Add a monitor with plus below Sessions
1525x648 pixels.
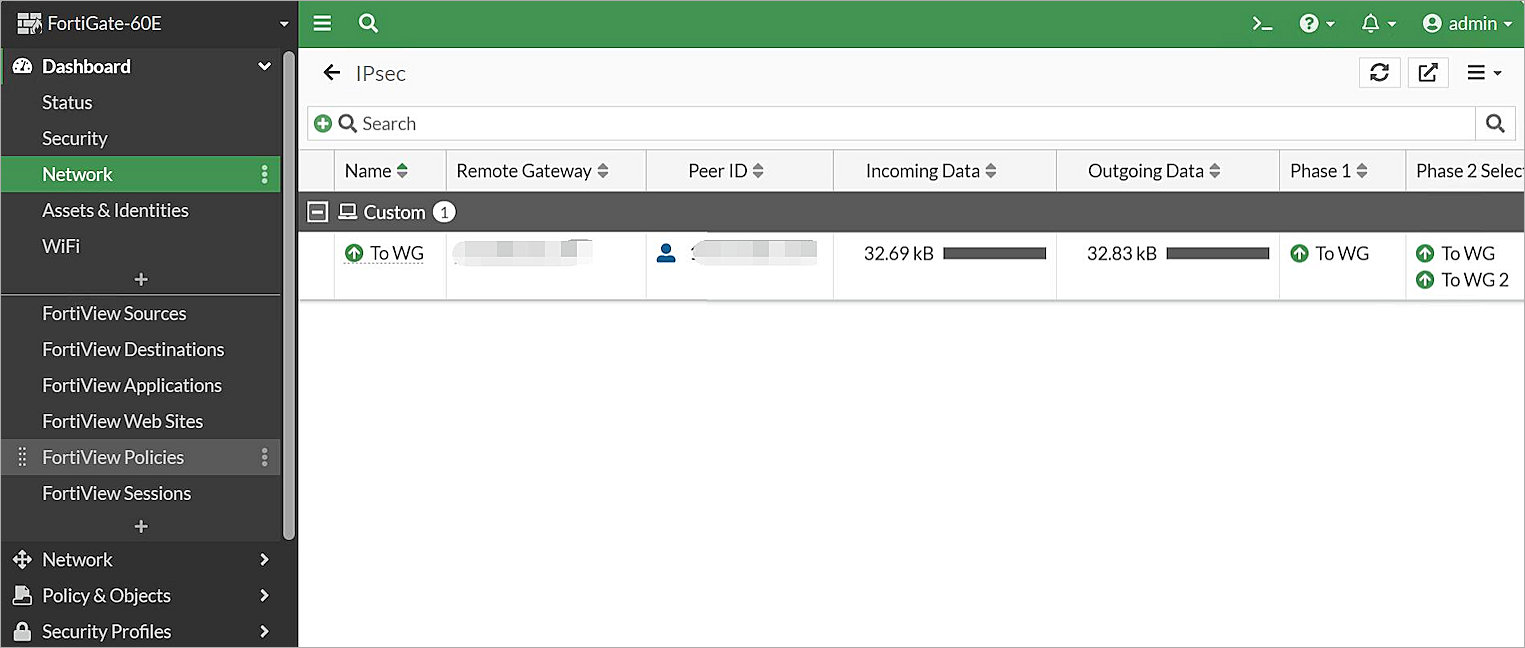pyautogui.click(x=141, y=526)
